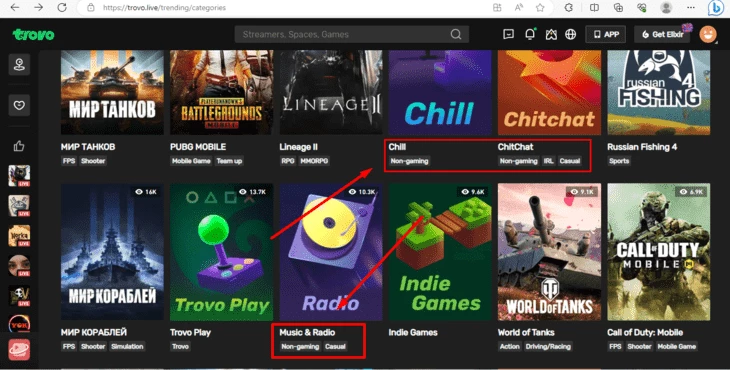Screen dimensions: 730x370
Task: Open the browser extensions puzzle icon
Action: pyautogui.click(x=568, y=7)
